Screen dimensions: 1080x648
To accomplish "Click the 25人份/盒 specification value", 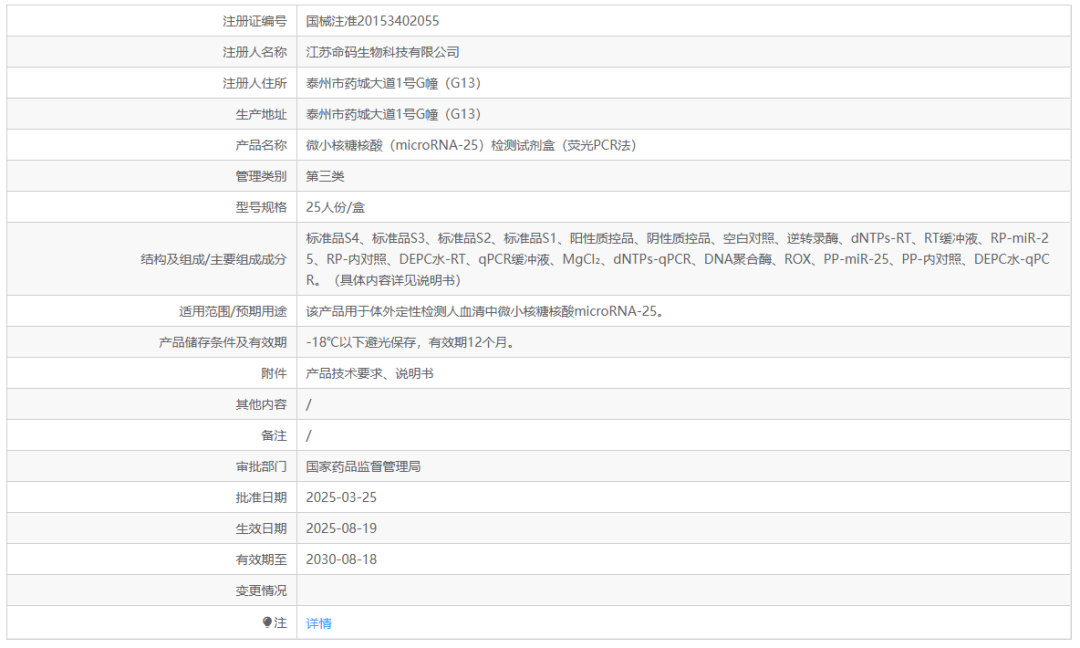I will tap(335, 207).
